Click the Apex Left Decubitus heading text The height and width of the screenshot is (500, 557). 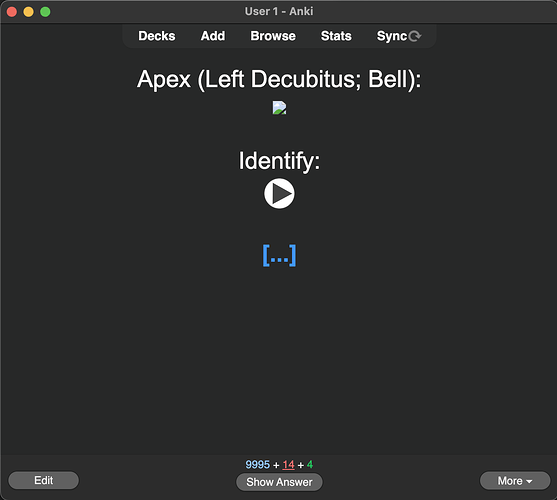tap(279, 79)
